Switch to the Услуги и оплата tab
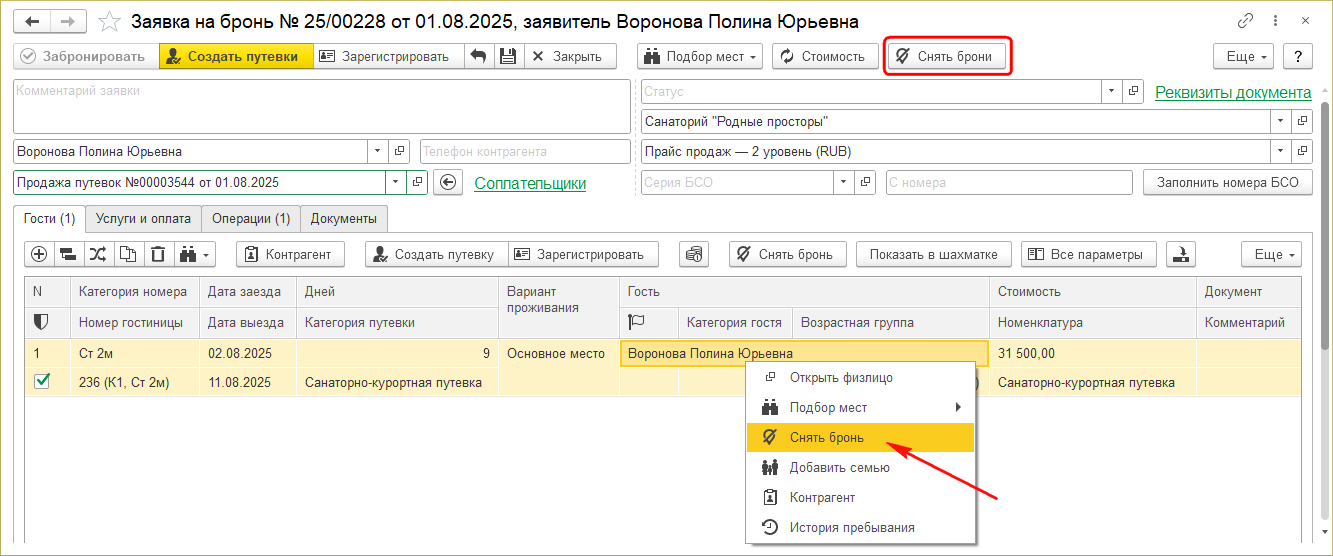The width and height of the screenshot is (1333, 556). tap(143, 218)
